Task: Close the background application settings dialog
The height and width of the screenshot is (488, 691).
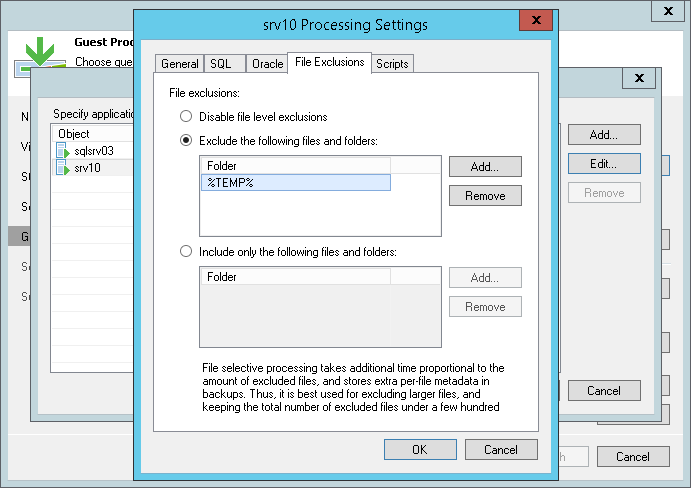Action: click(639, 78)
